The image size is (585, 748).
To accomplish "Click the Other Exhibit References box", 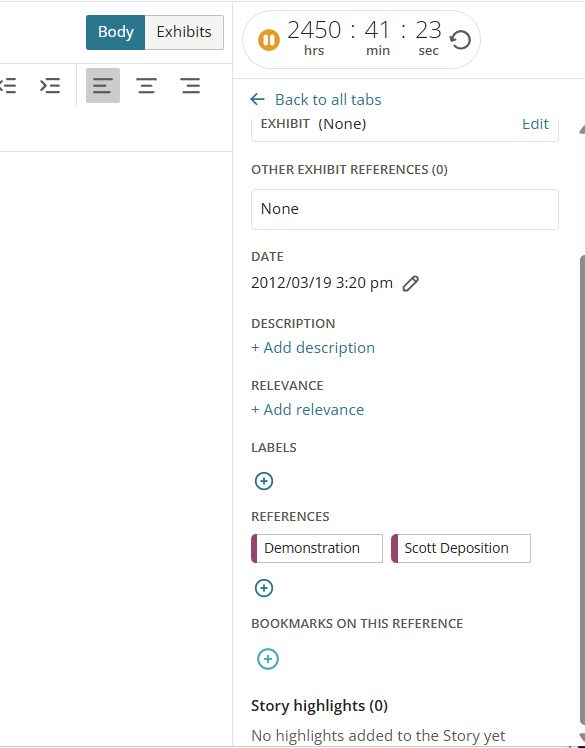I will coord(405,209).
